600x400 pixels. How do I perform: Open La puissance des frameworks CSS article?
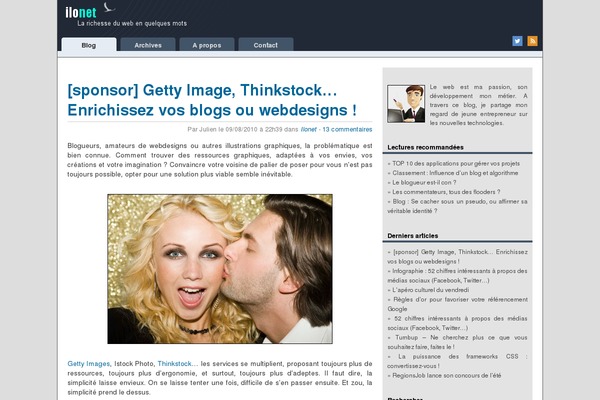point(457,361)
